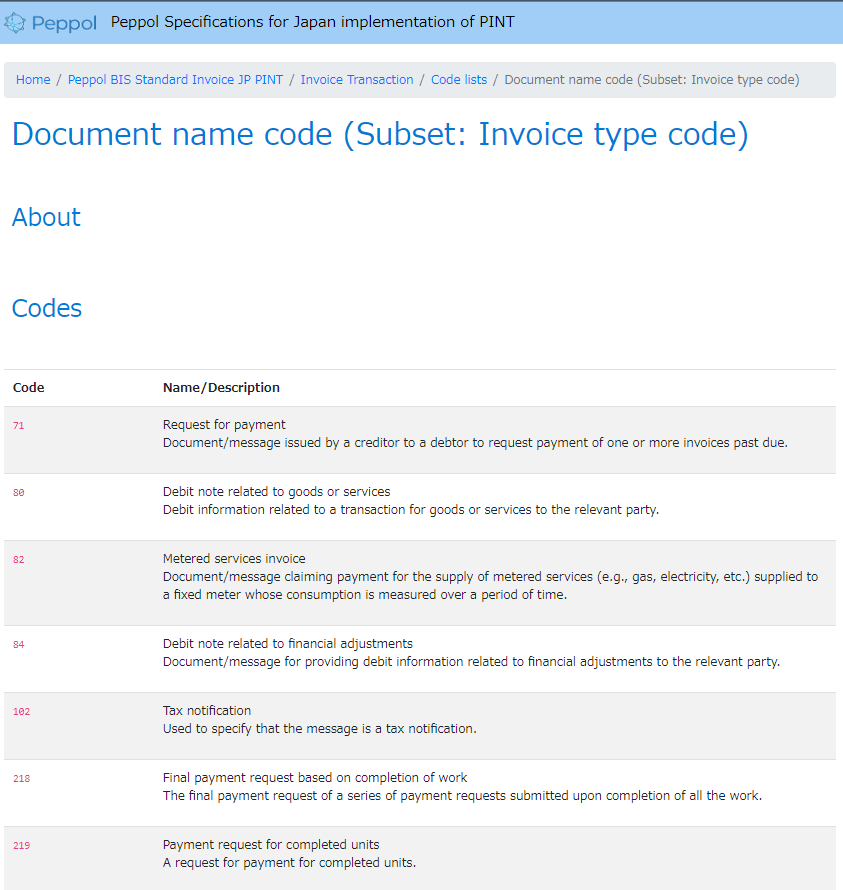Screen dimensions: 843x890
Task: Click 'Final payment request based on completion of work'
Action: click(x=315, y=778)
